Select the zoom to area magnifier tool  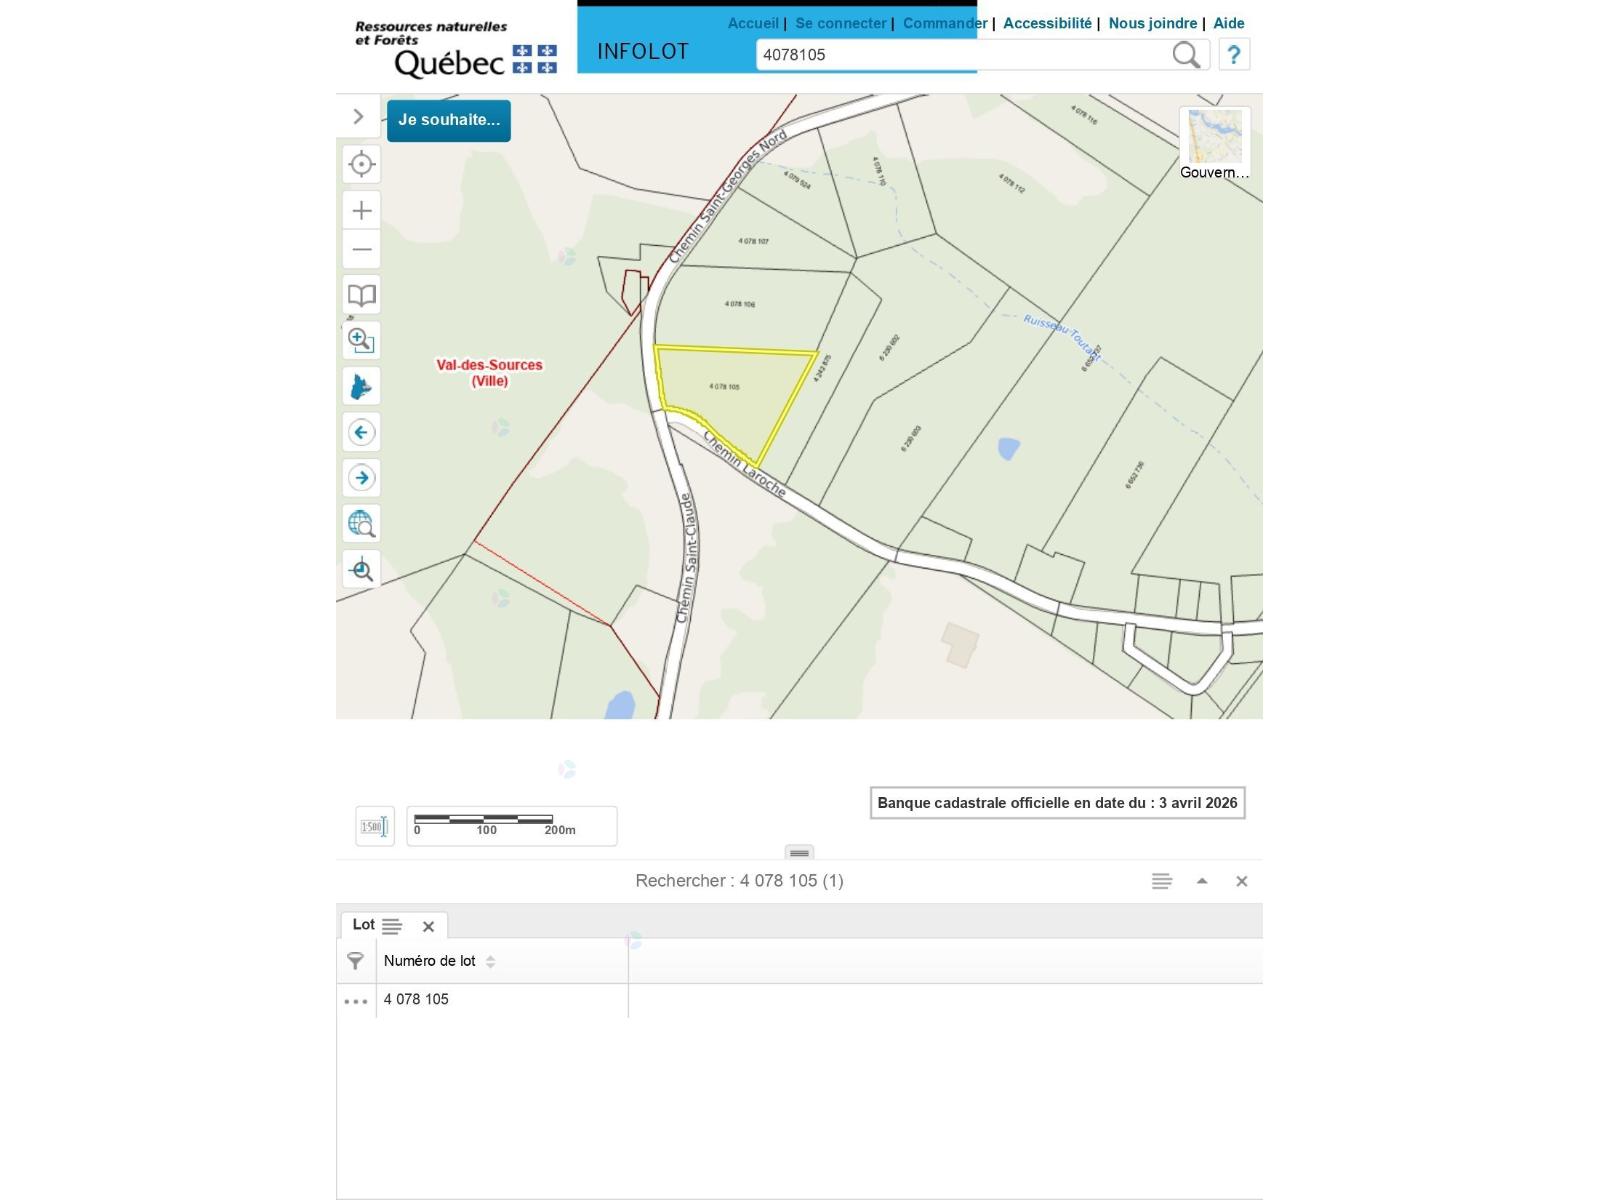coord(362,341)
